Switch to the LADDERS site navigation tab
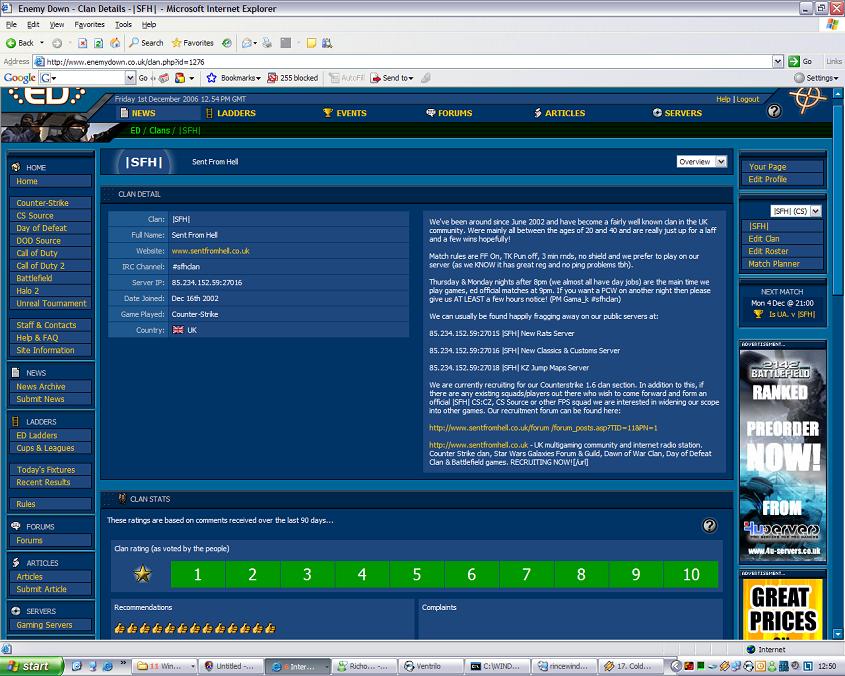The image size is (845, 676). coord(231,113)
